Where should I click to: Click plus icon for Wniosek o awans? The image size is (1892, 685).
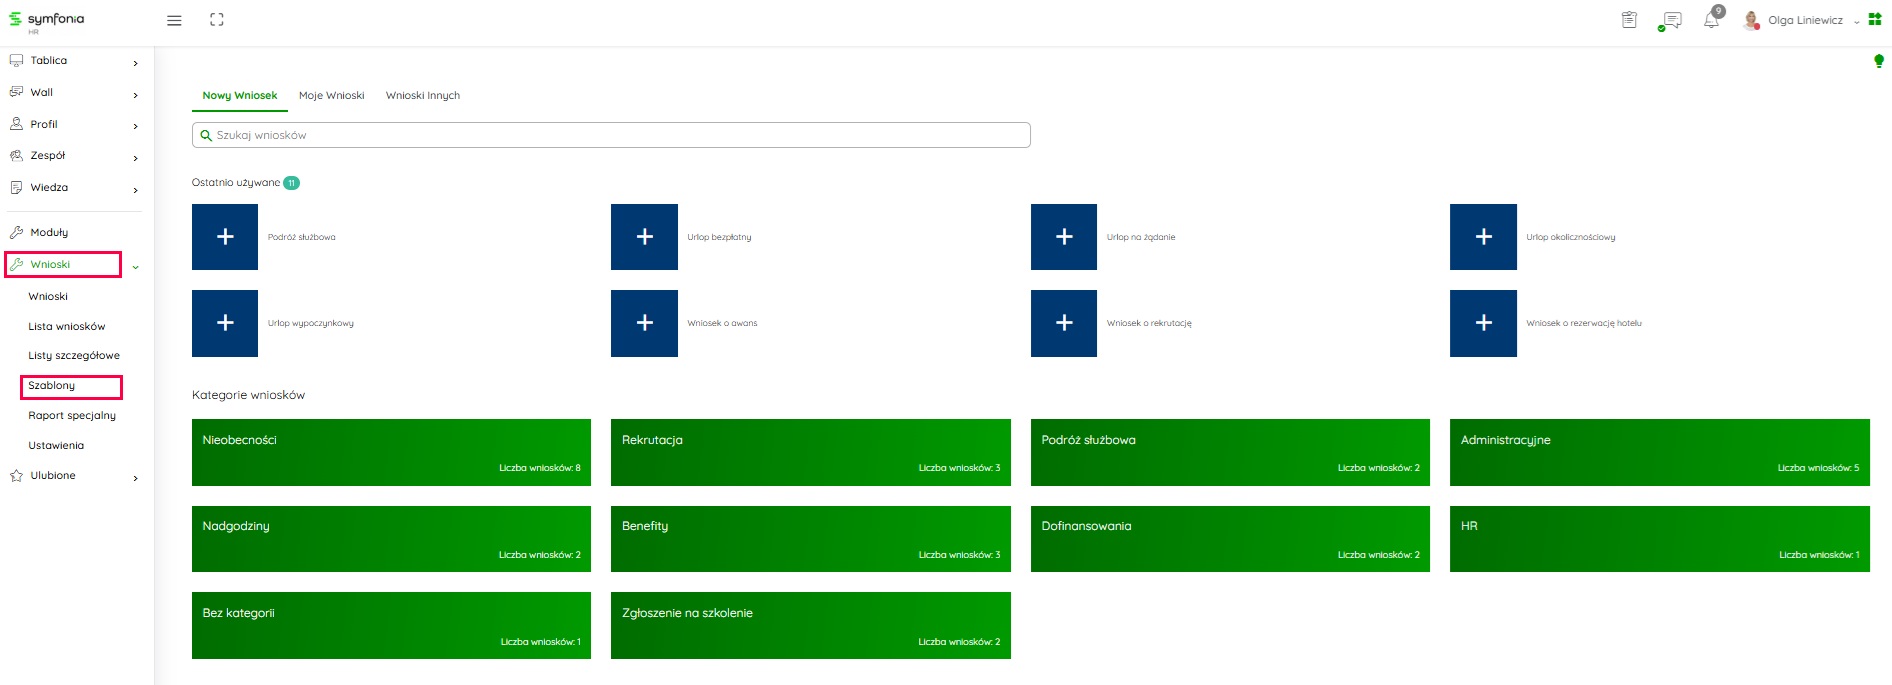click(x=644, y=323)
